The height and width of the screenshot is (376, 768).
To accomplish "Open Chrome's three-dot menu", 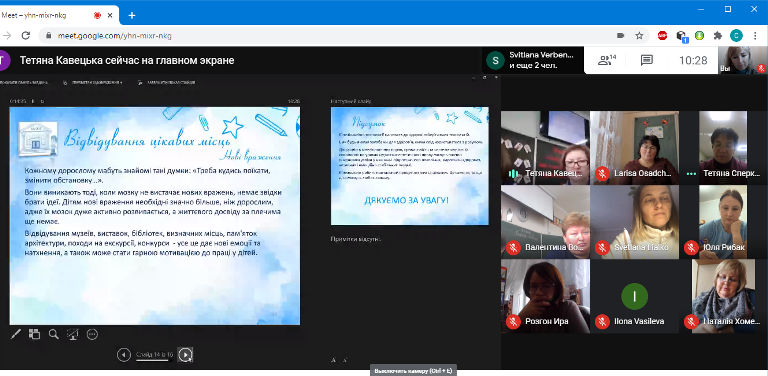I will [x=754, y=35].
